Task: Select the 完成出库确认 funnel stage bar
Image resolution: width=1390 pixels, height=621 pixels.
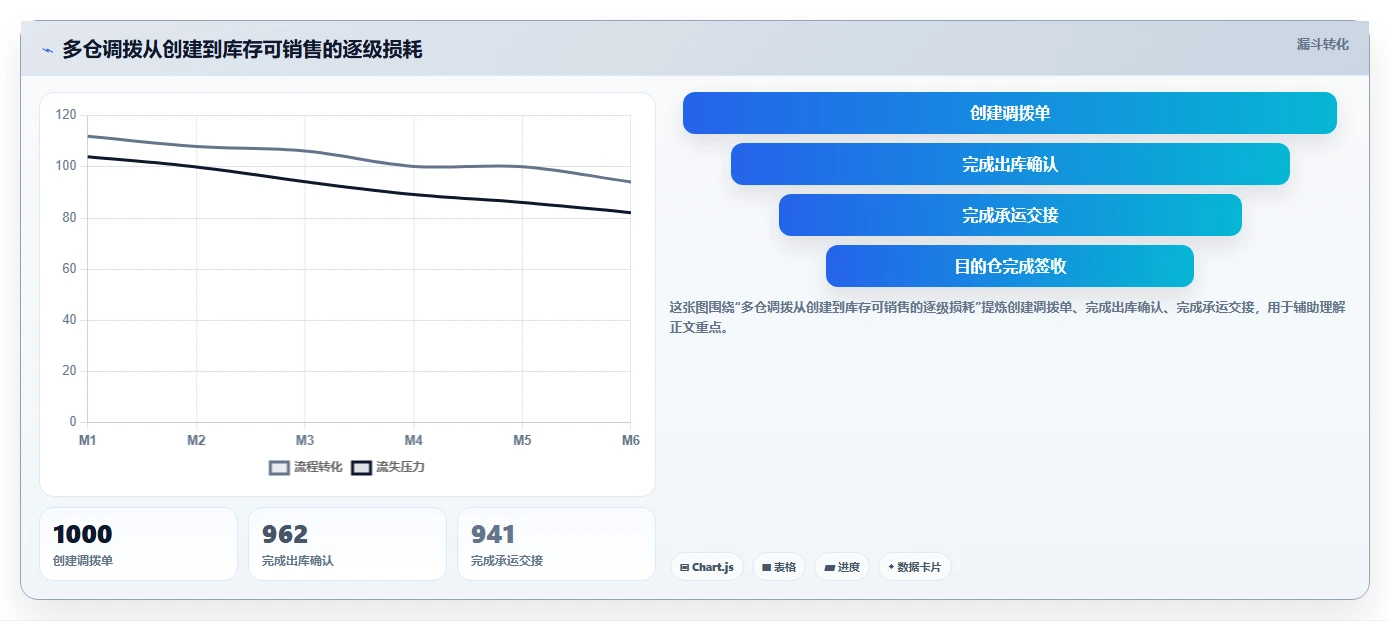Action: (1010, 164)
